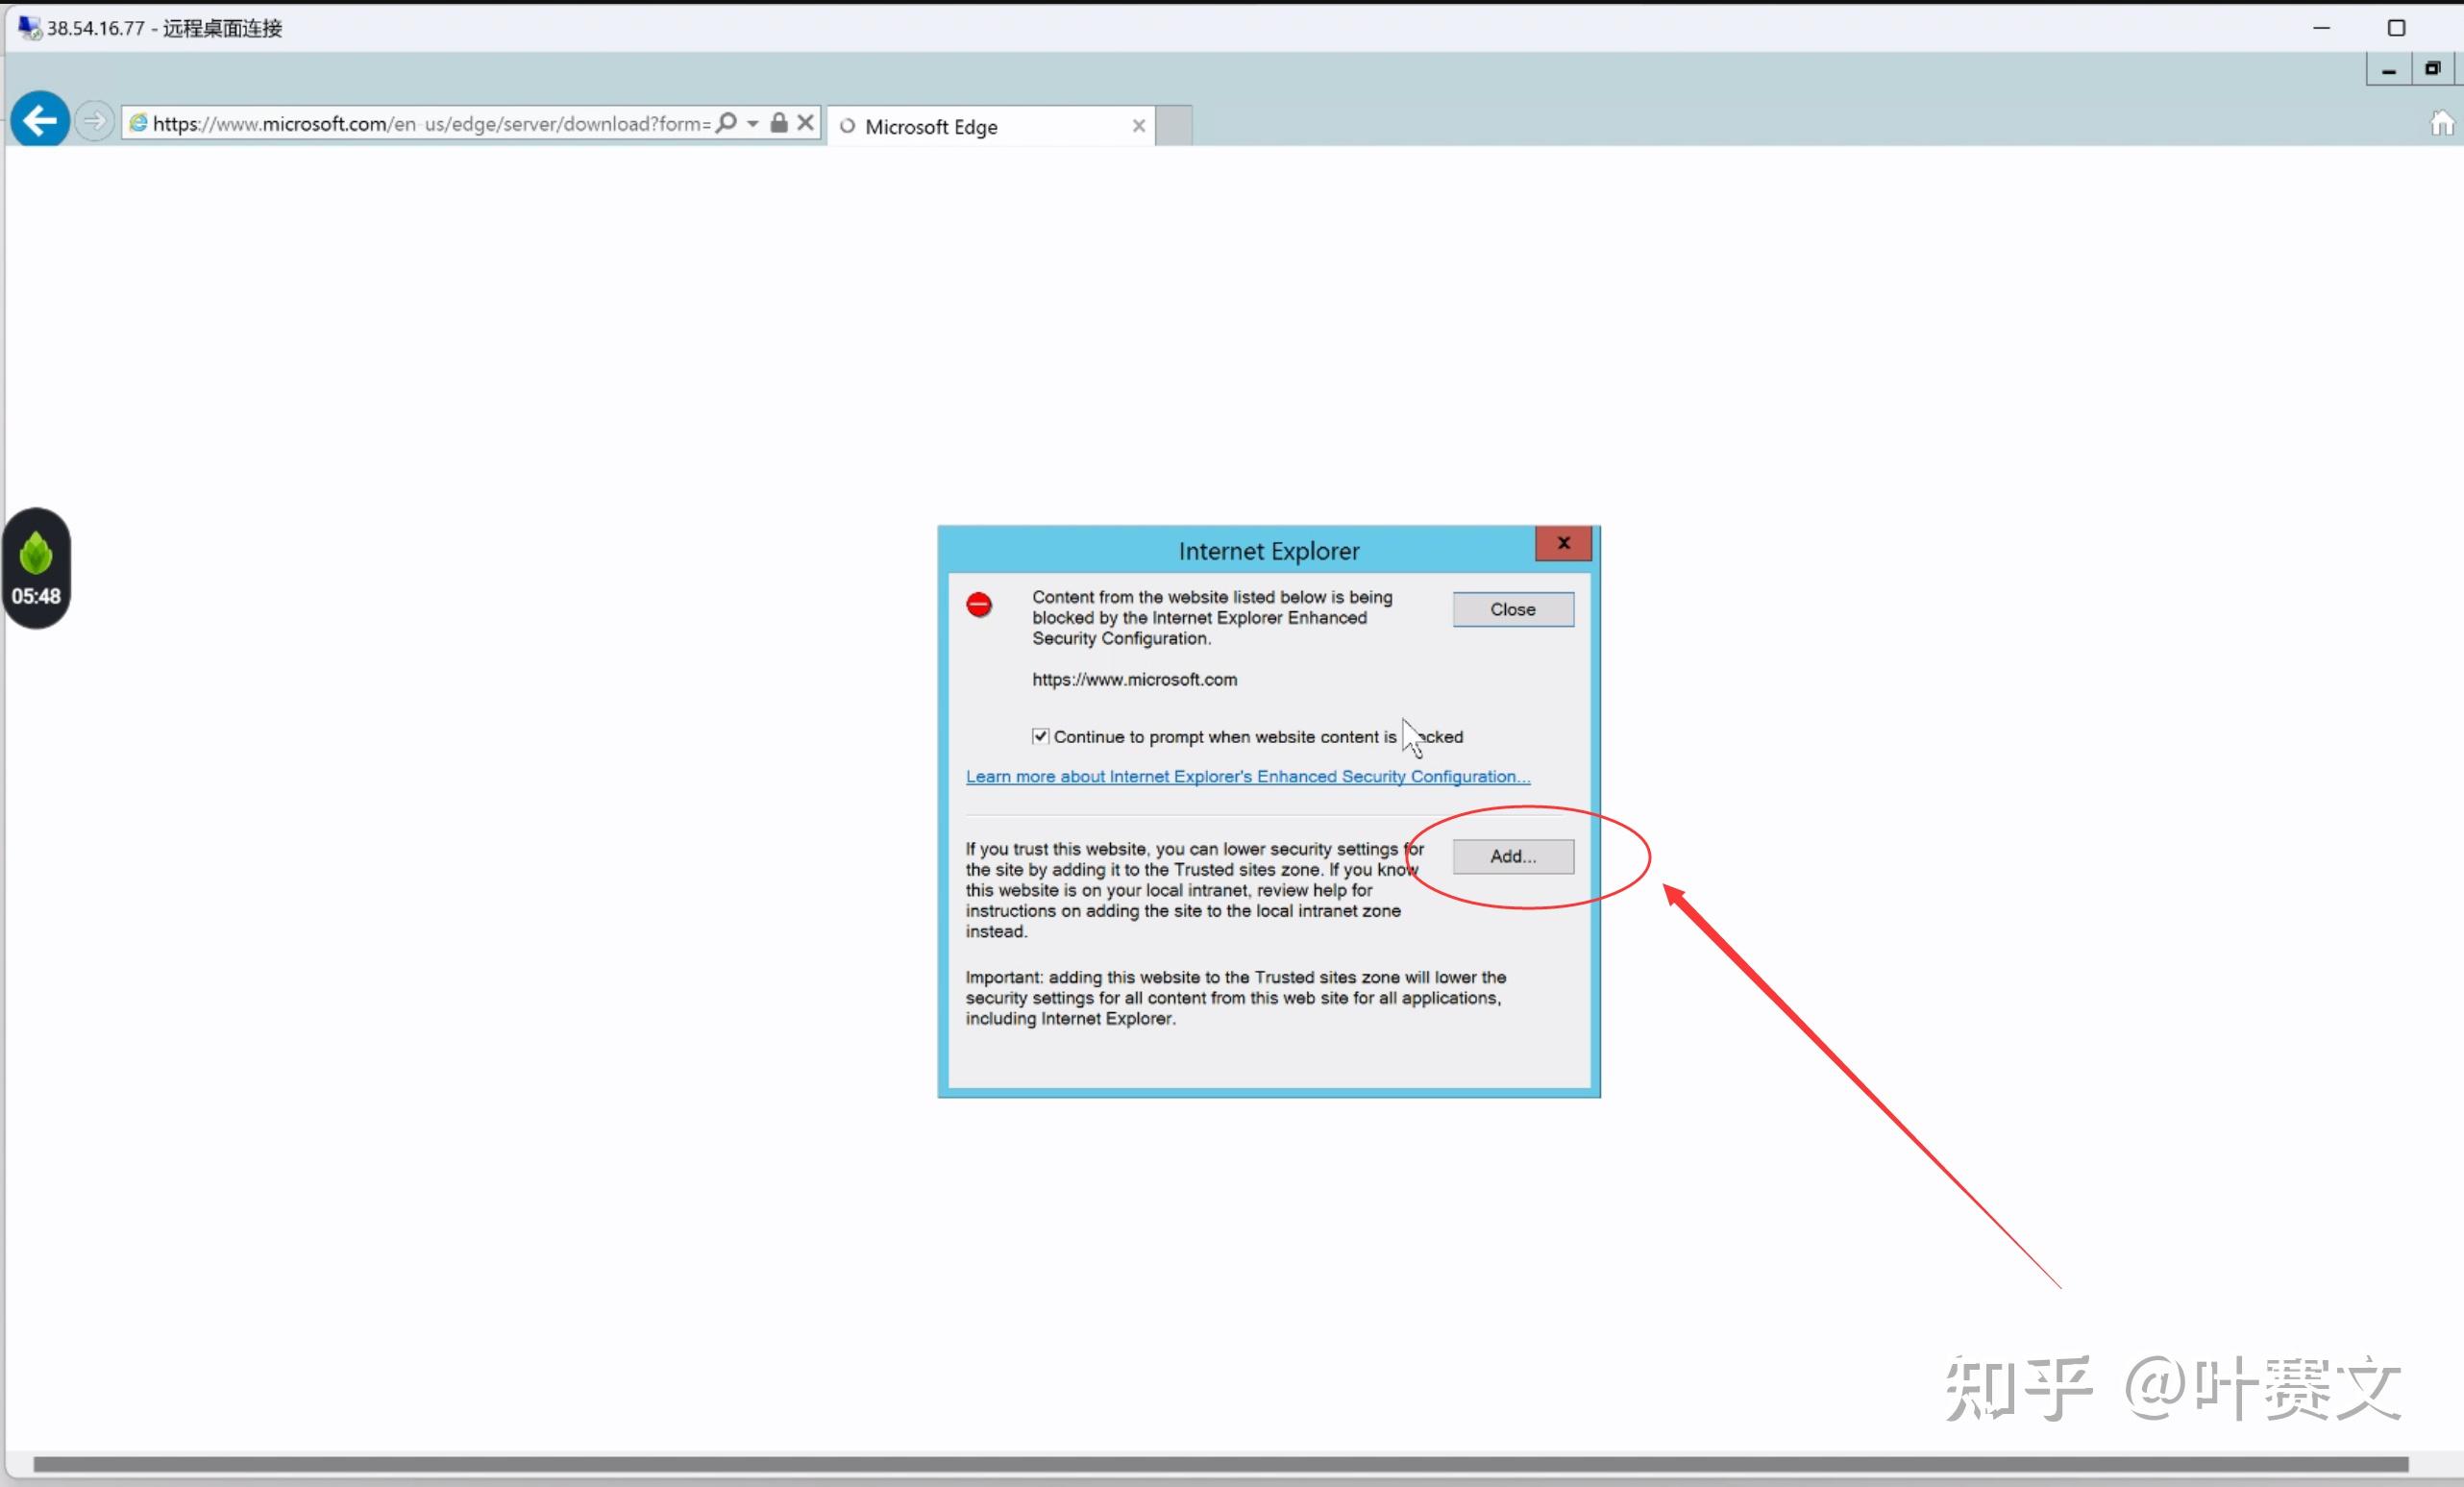
Task: Open a new blank tab
Action: coord(1174,126)
